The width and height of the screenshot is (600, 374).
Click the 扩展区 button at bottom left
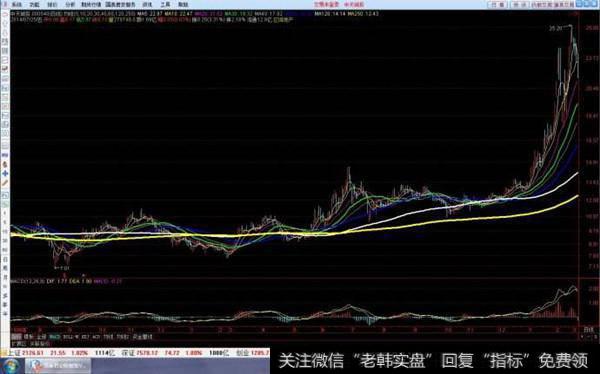point(18,344)
